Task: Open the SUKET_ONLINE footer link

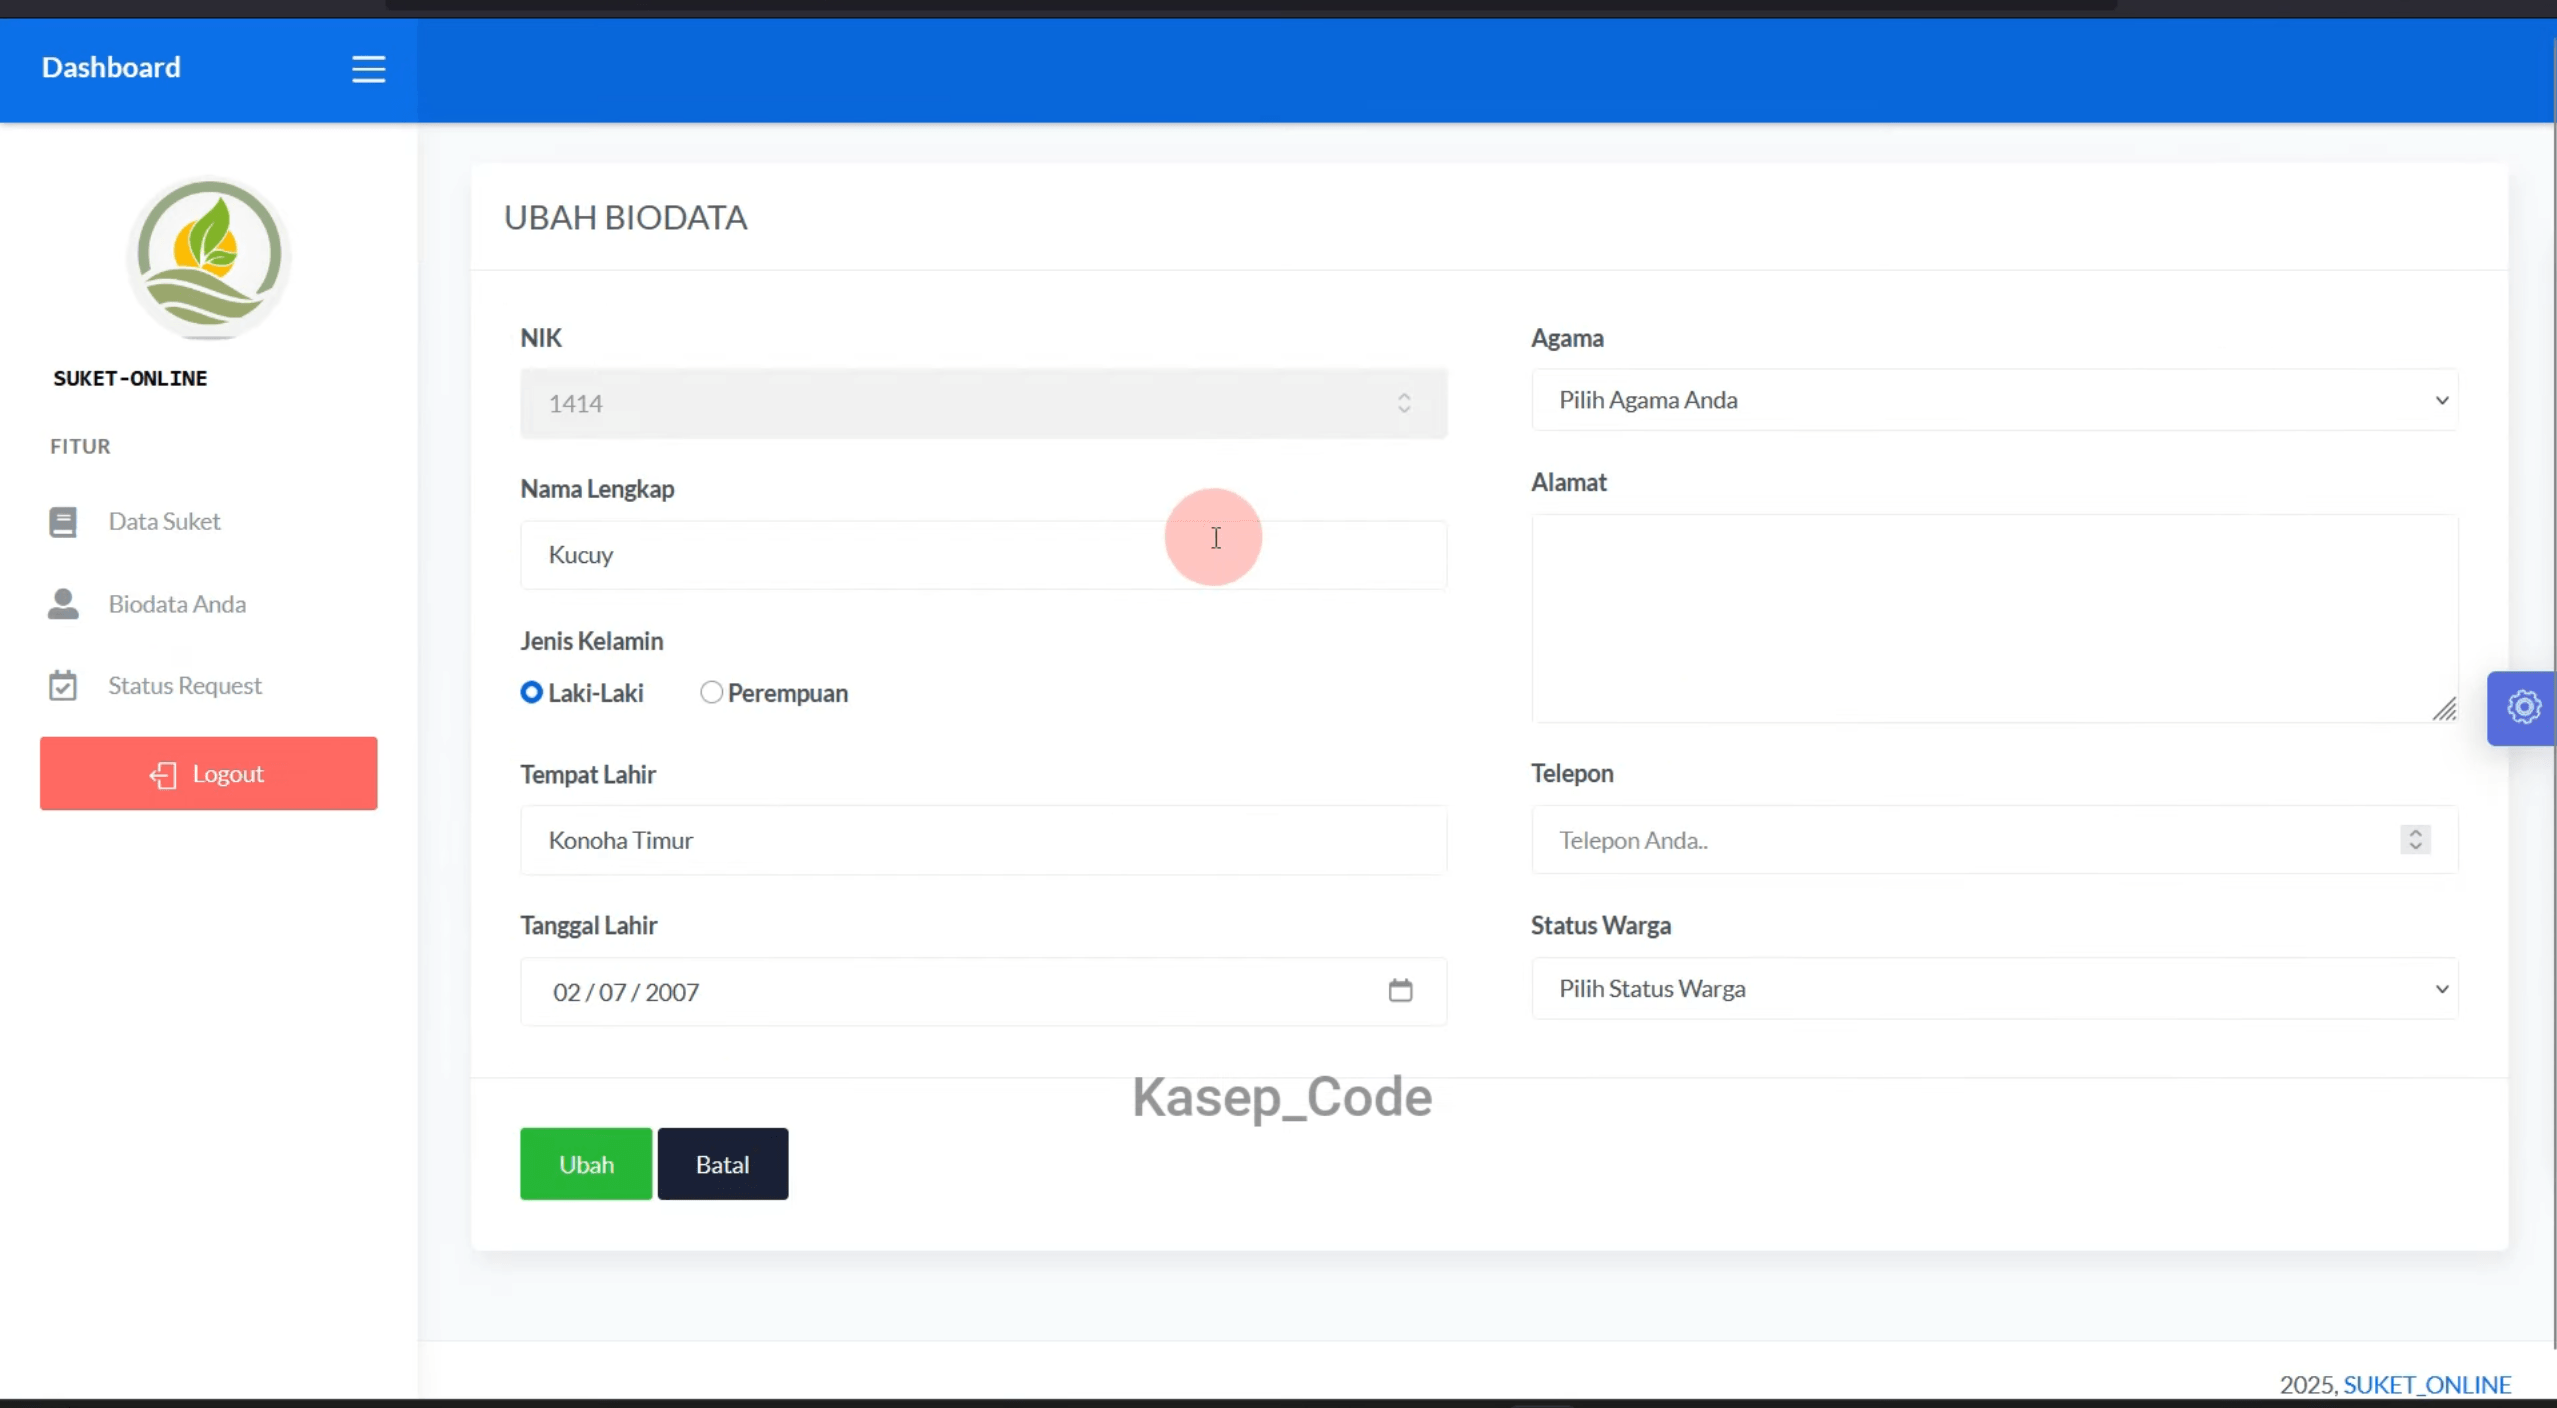Action: (2427, 1384)
